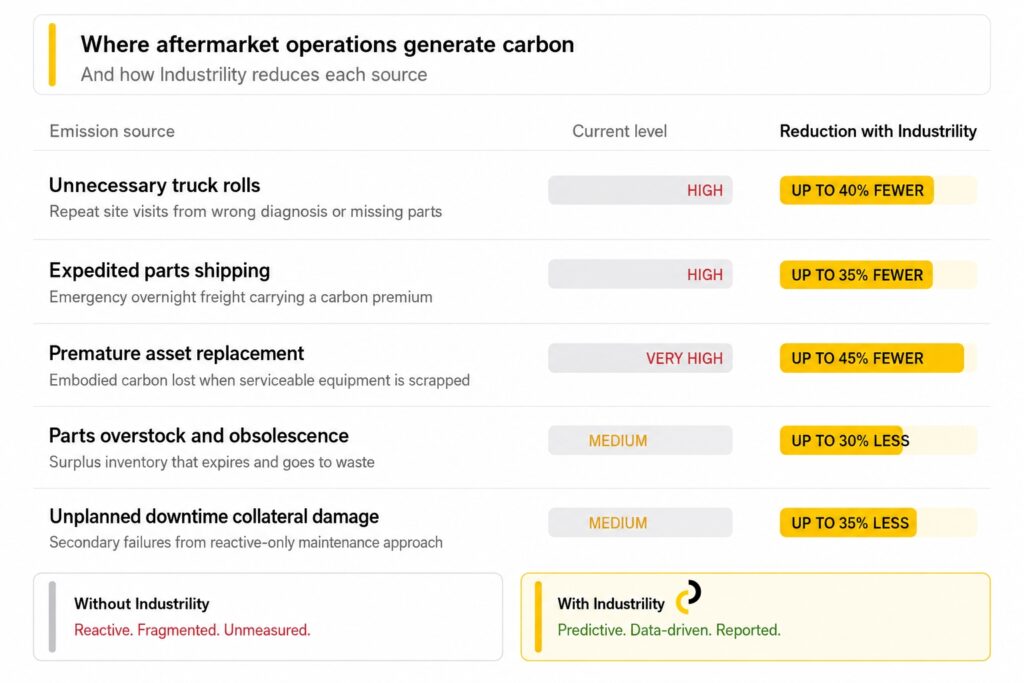Viewport: 1024px width, 683px height.
Task: Click the Industrility logo icon
Action: (x=688, y=597)
